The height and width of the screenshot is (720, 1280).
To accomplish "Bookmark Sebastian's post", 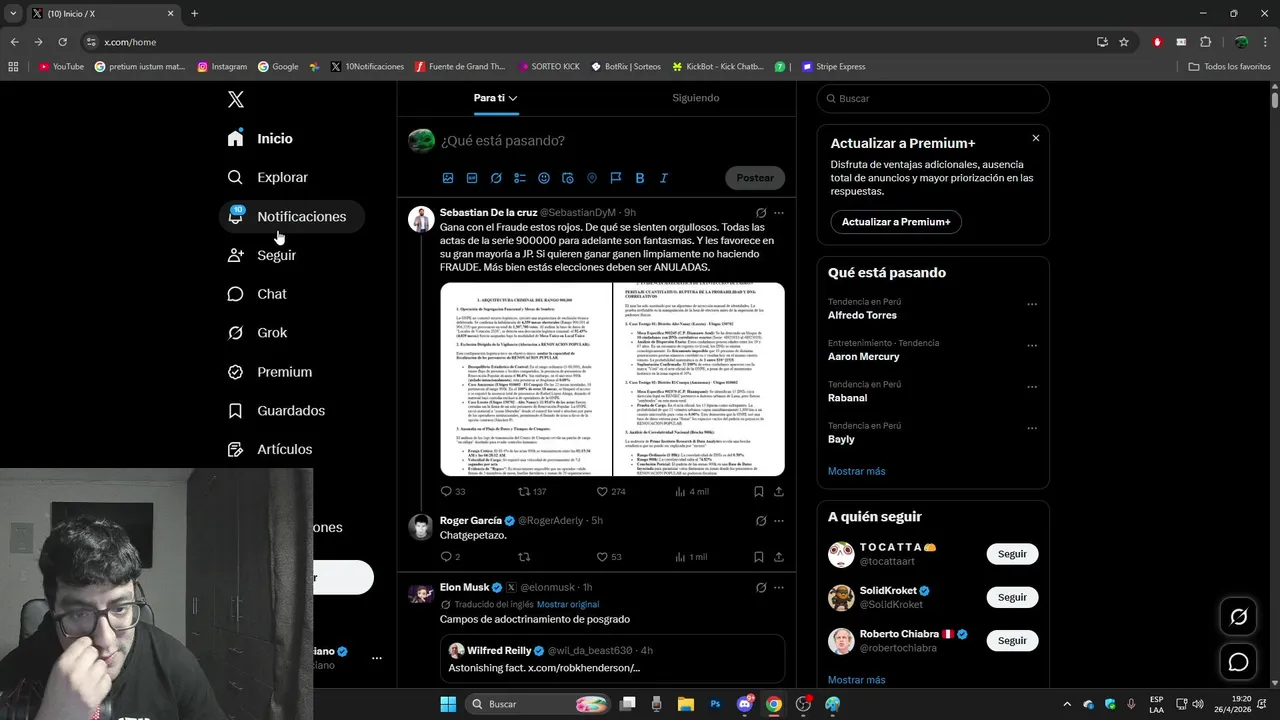I will [x=759, y=492].
